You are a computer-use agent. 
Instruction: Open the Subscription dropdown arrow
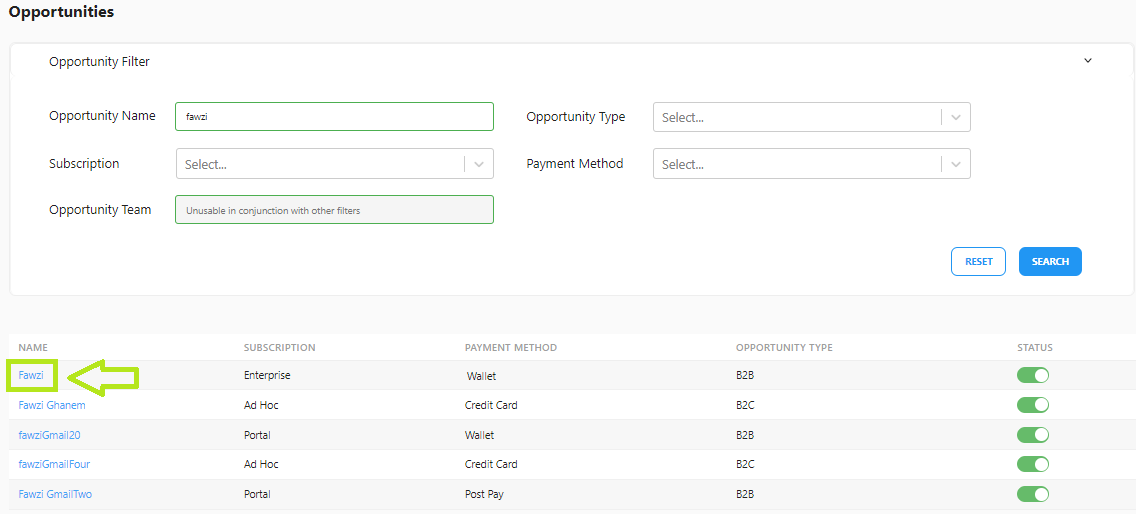tap(479, 165)
